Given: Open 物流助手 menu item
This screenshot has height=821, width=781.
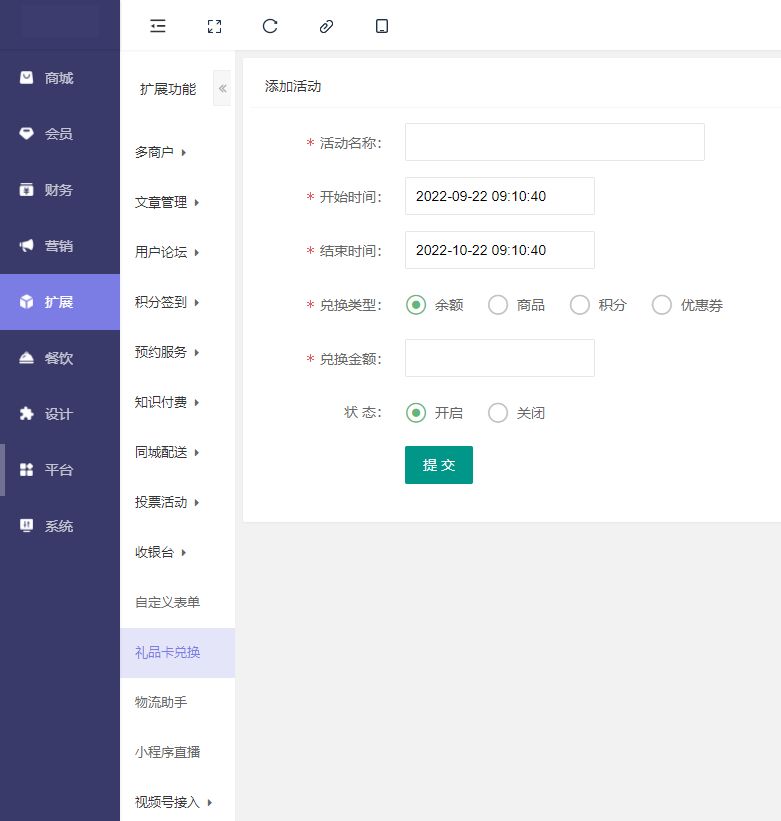Looking at the screenshot, I should [x=161, y=702].
